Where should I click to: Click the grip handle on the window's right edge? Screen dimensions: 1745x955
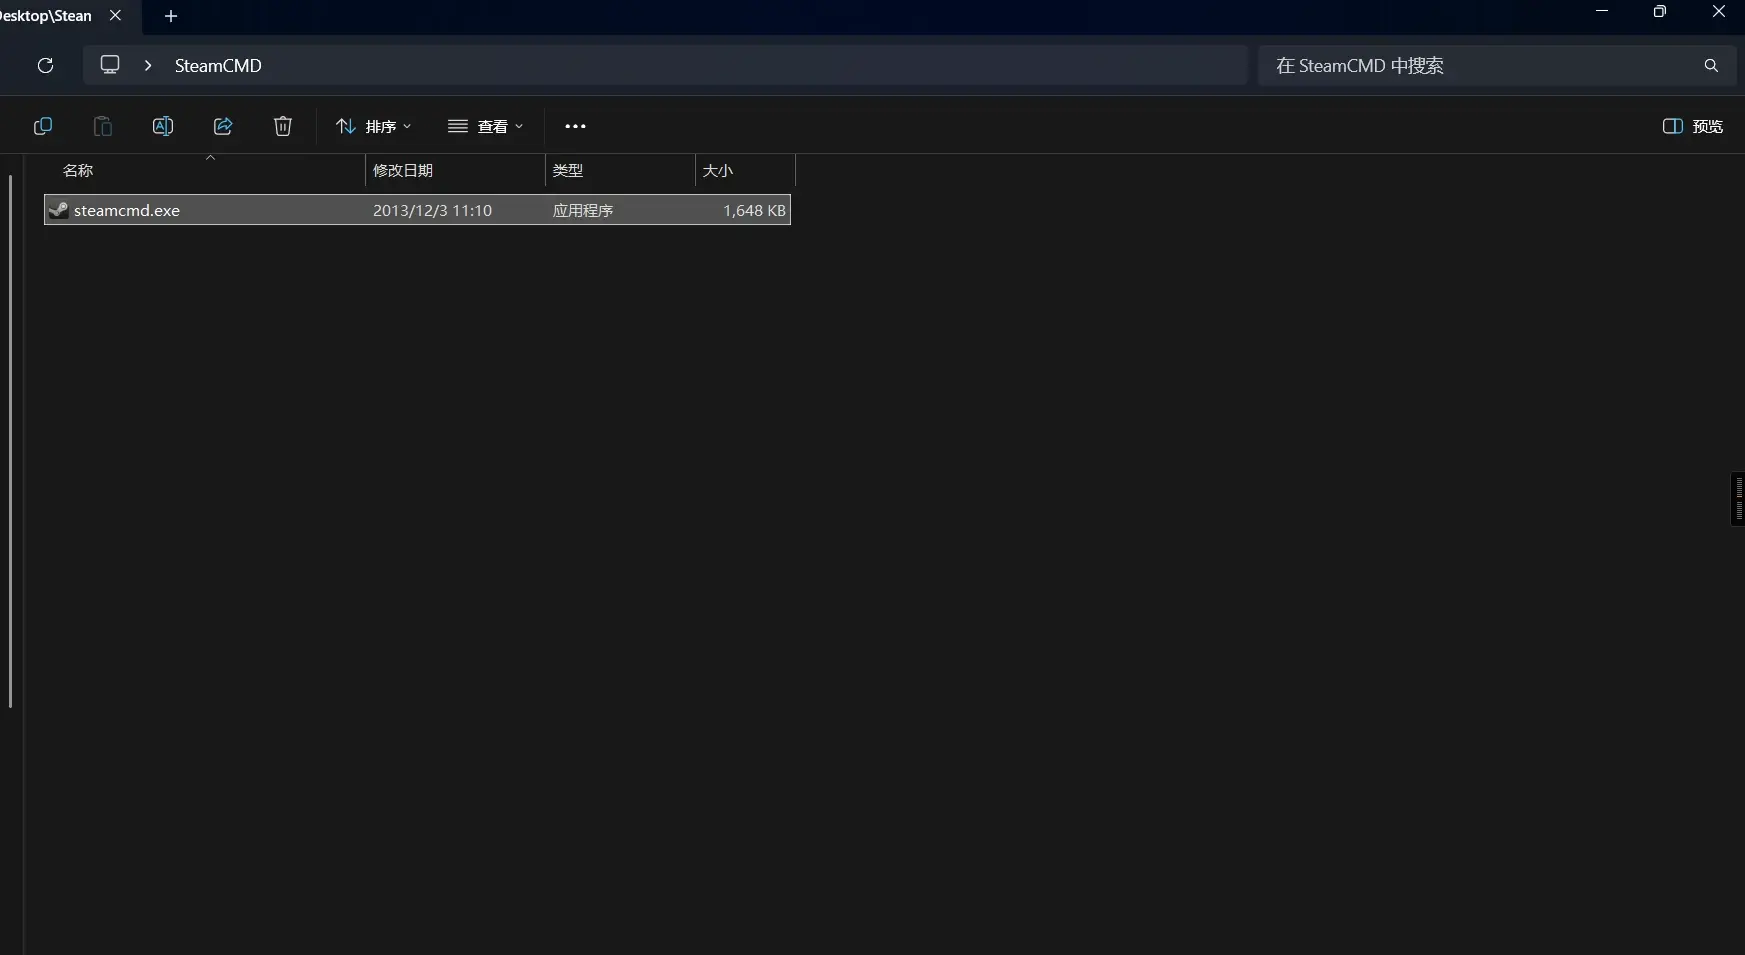[x=1738, y=499]
